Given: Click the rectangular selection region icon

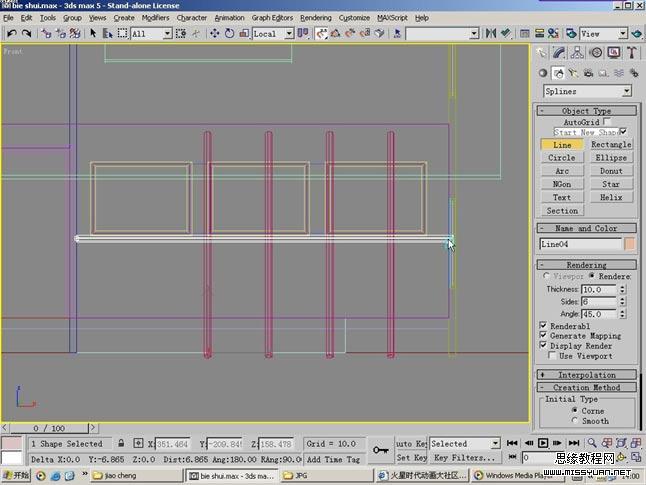Looking at the screenshot, I should 122,33.
